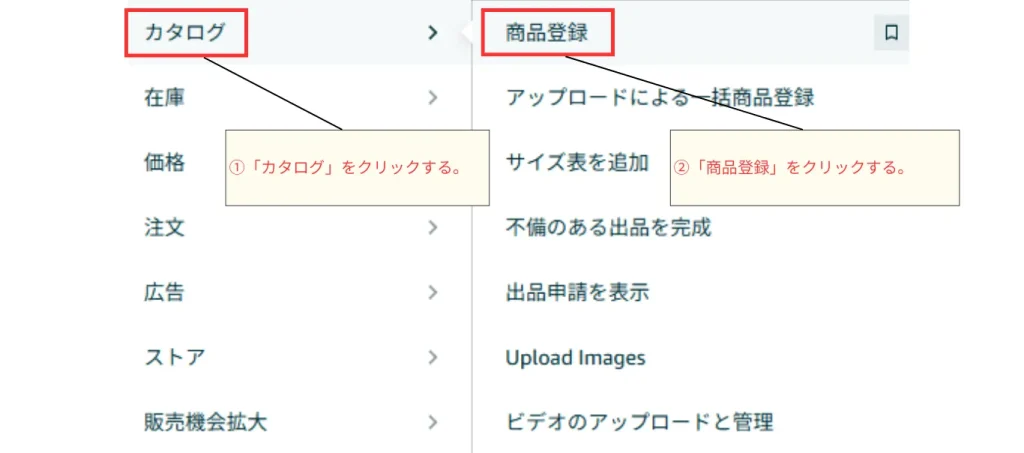This screenshot has height=453, width=1024.
Task: Click 出品申請を表示
Action: coord(577,292)
